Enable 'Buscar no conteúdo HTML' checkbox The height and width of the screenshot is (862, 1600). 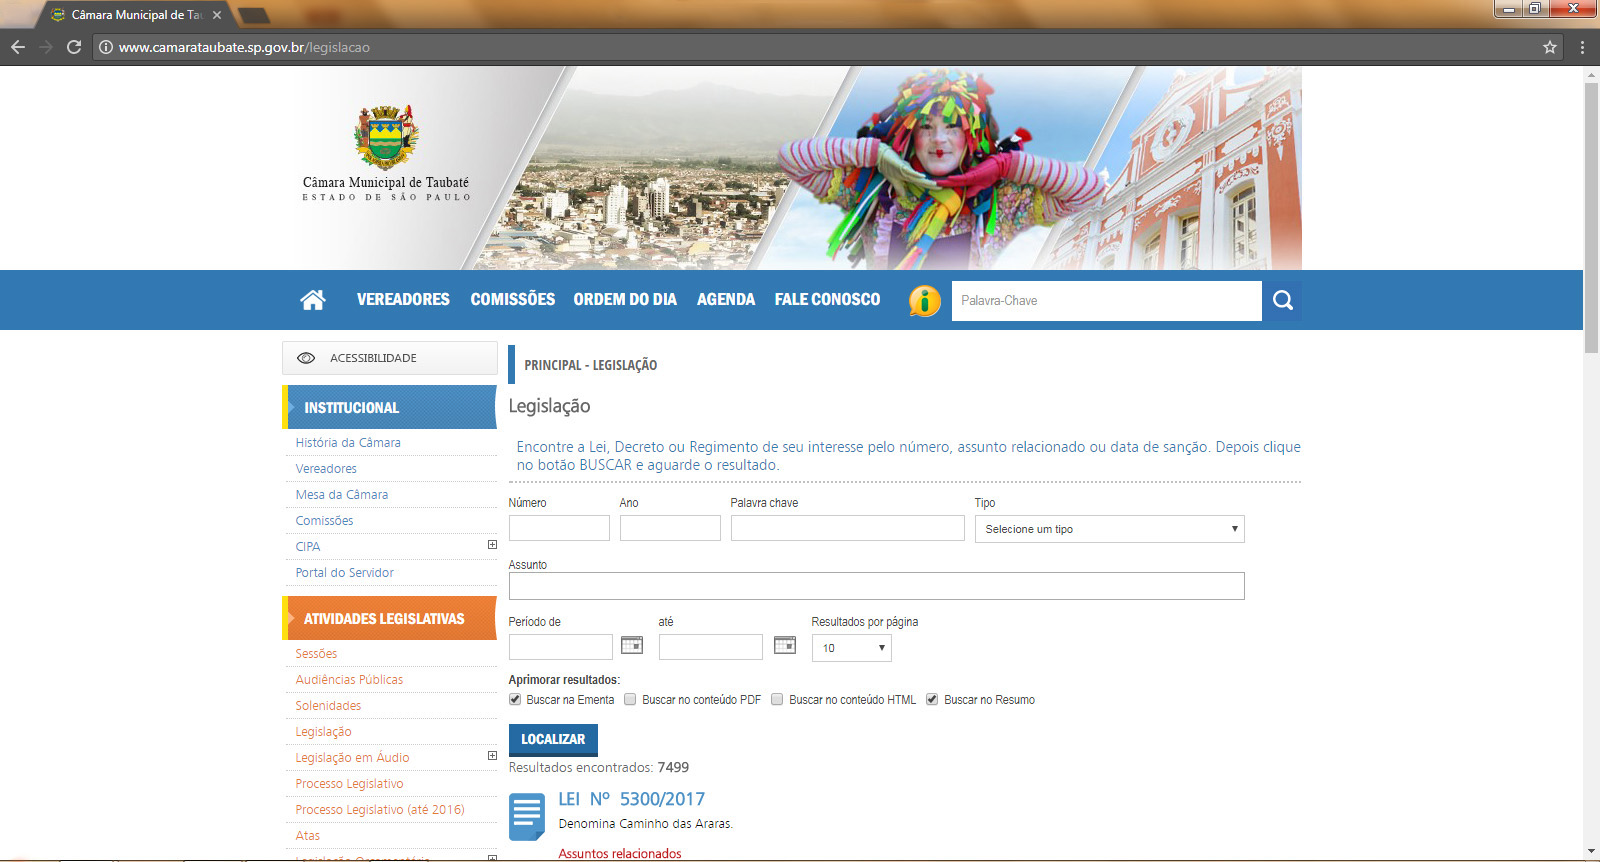click(x=777, y=699)
